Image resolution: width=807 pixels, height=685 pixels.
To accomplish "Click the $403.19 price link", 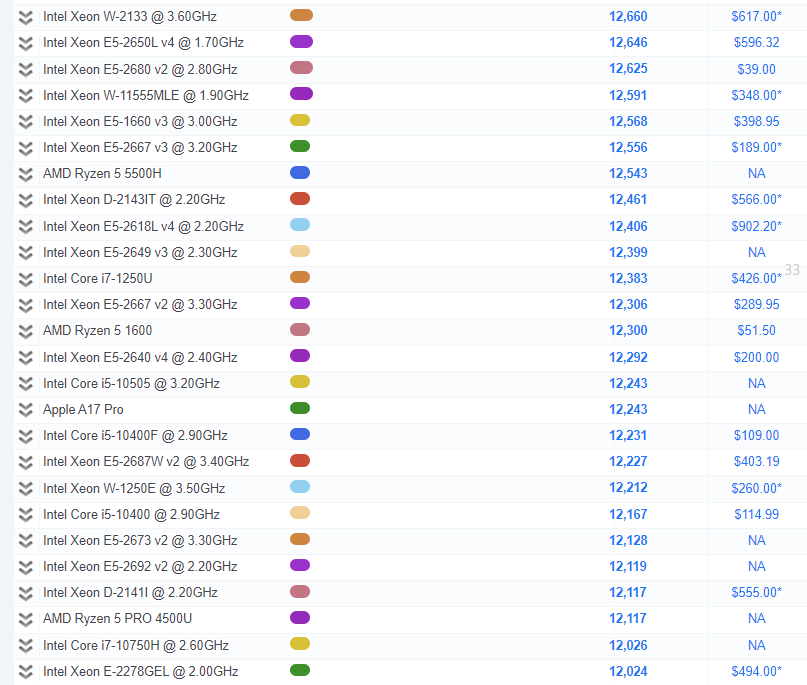I will [757, 462].
